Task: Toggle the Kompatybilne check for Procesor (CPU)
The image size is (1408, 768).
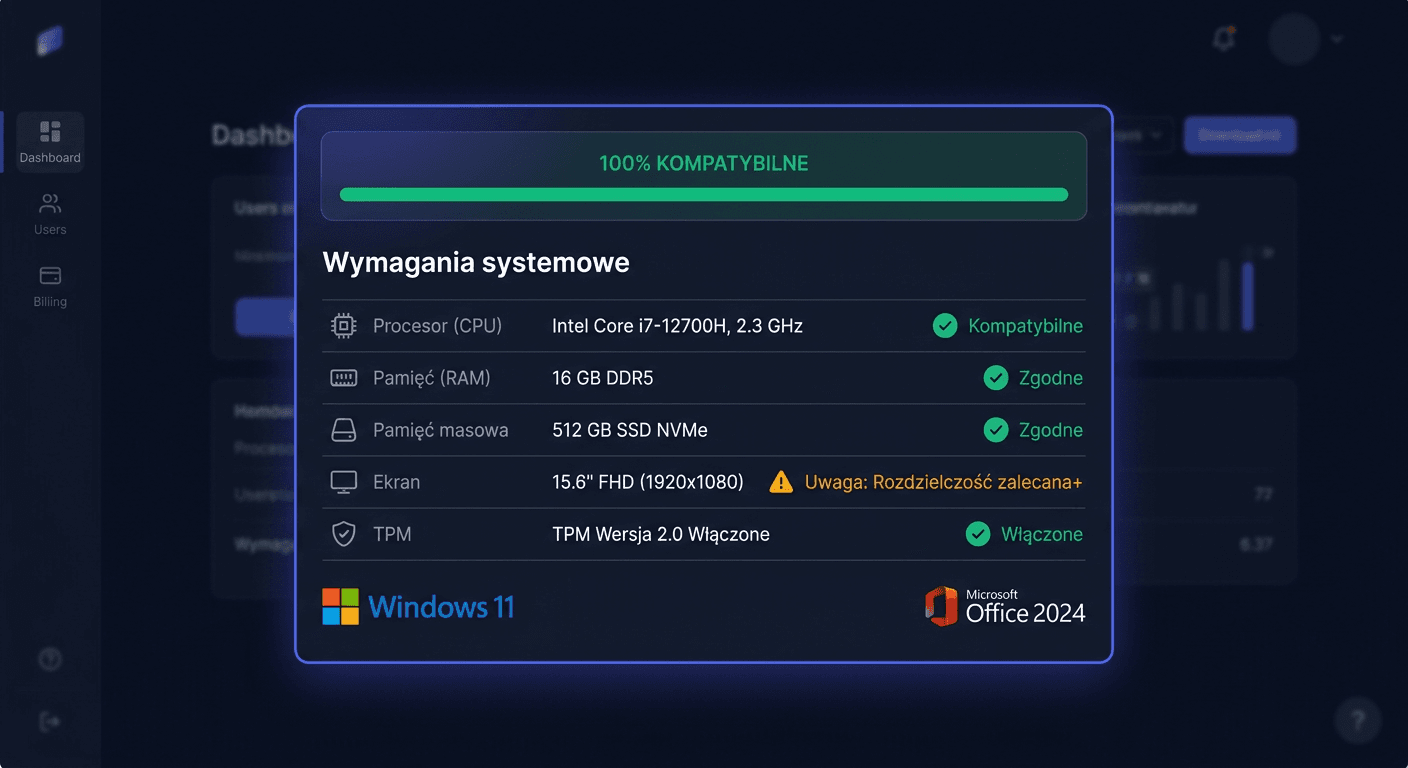Action: coord(945,325)
